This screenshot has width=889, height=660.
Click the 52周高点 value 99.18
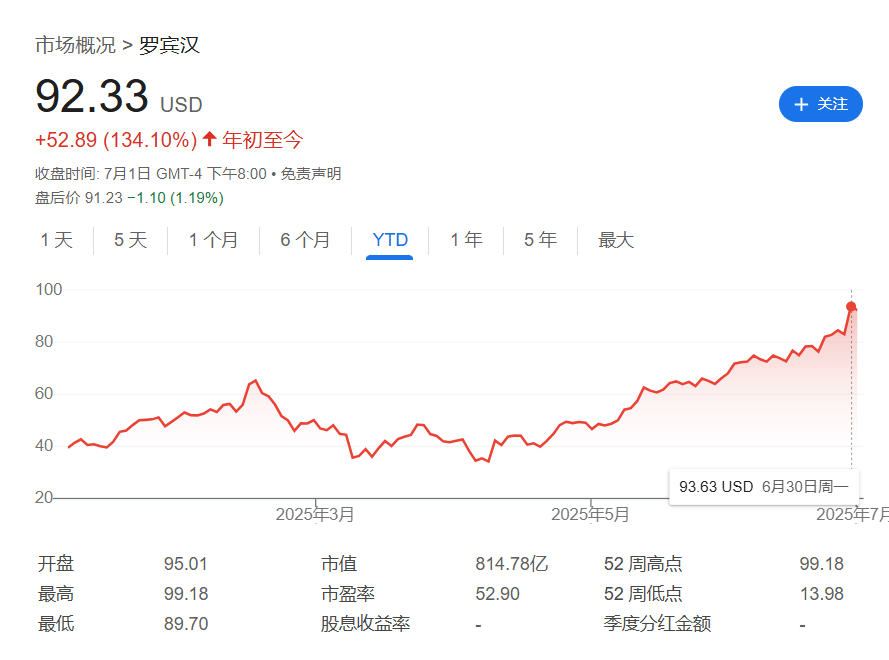(820, 564)
